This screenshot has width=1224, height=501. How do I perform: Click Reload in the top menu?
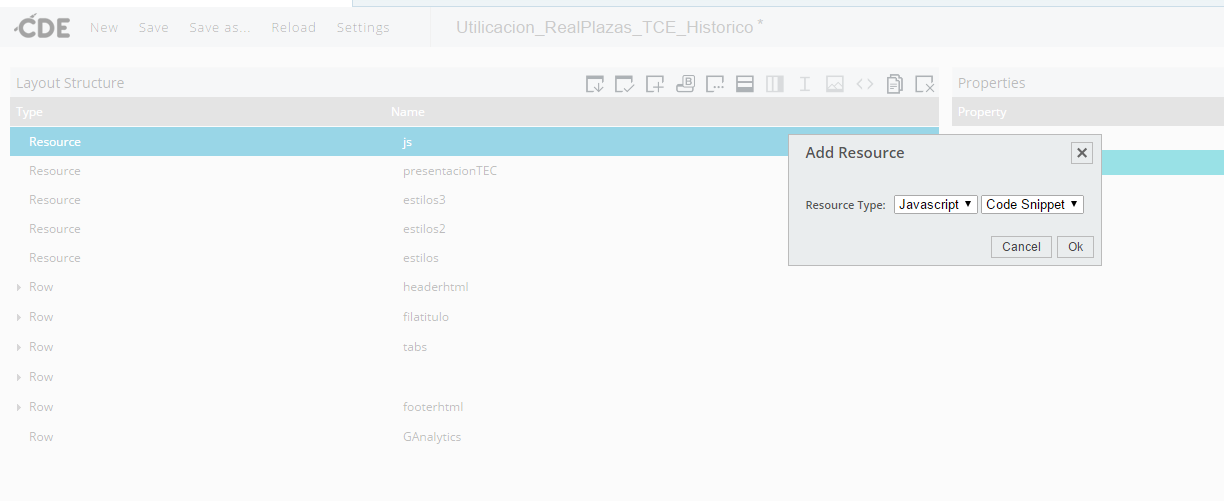(x=294, y=28)
